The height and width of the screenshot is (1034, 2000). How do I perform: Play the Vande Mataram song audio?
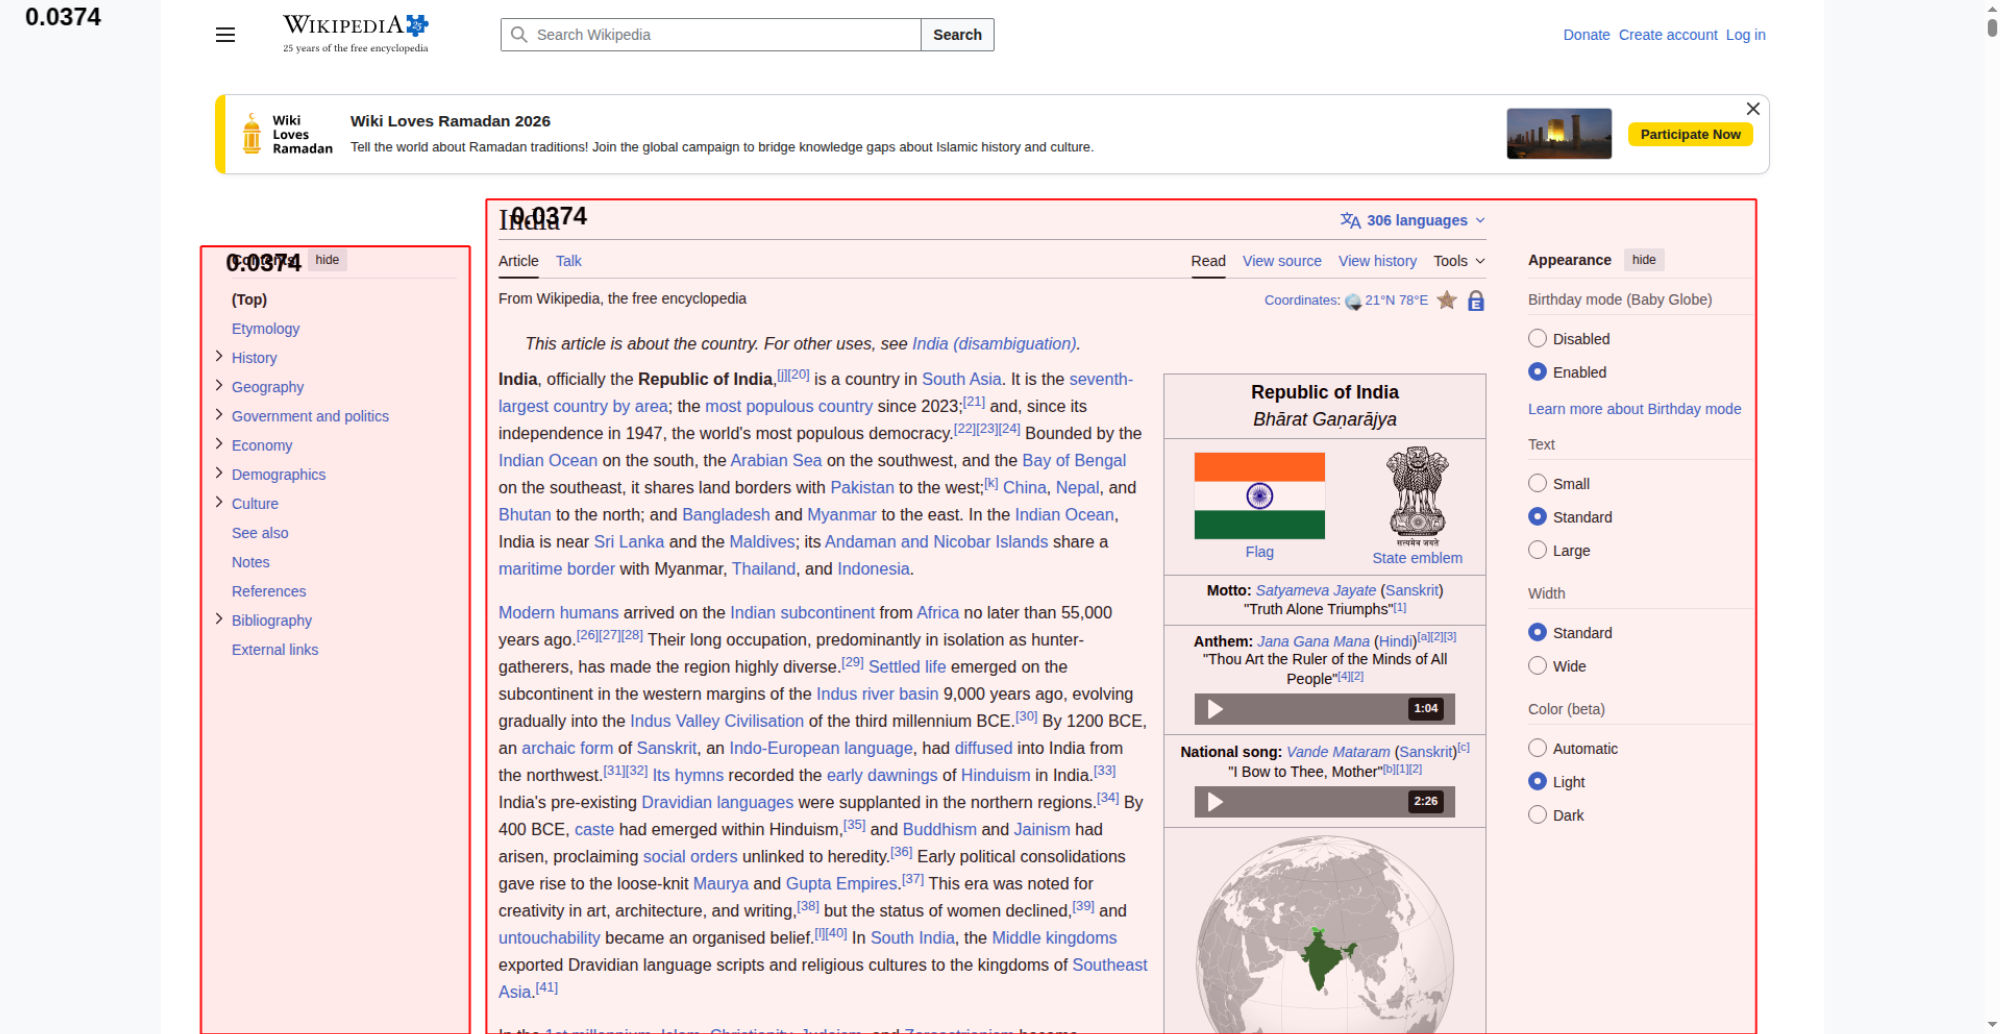point(1215,802)
